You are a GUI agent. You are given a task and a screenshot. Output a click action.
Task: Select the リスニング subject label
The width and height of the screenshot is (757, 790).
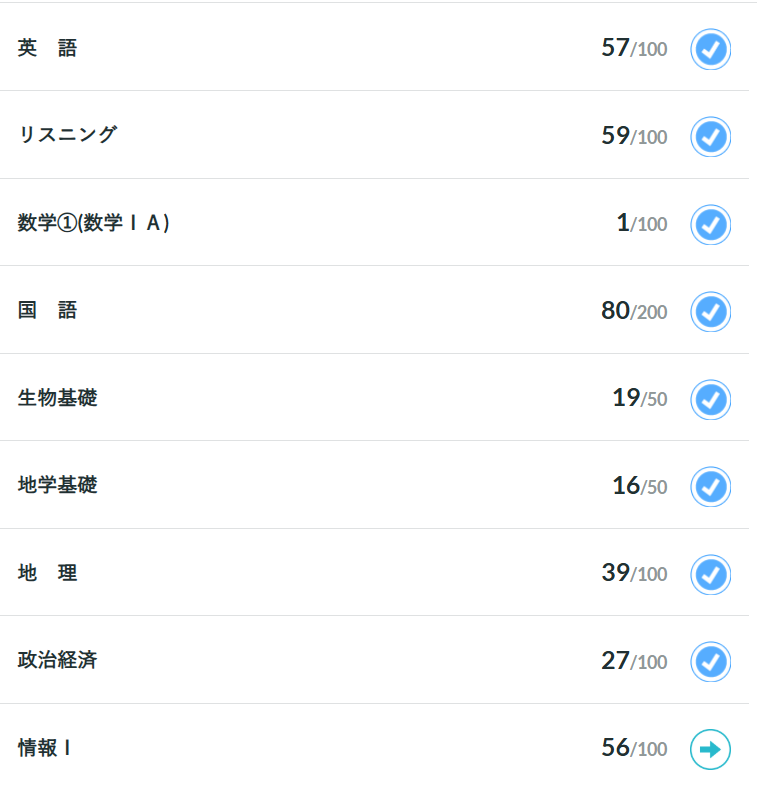pyautogui.click(x=67, y=135)
